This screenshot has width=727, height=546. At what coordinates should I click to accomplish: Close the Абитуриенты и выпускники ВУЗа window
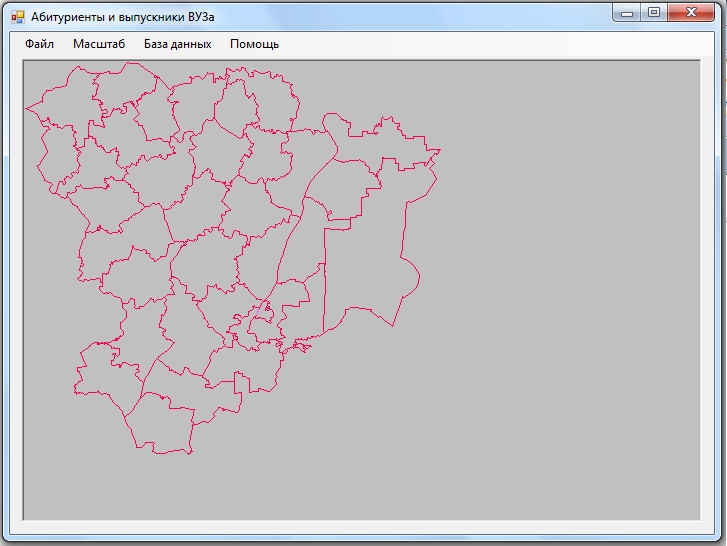tap(691, 13)
